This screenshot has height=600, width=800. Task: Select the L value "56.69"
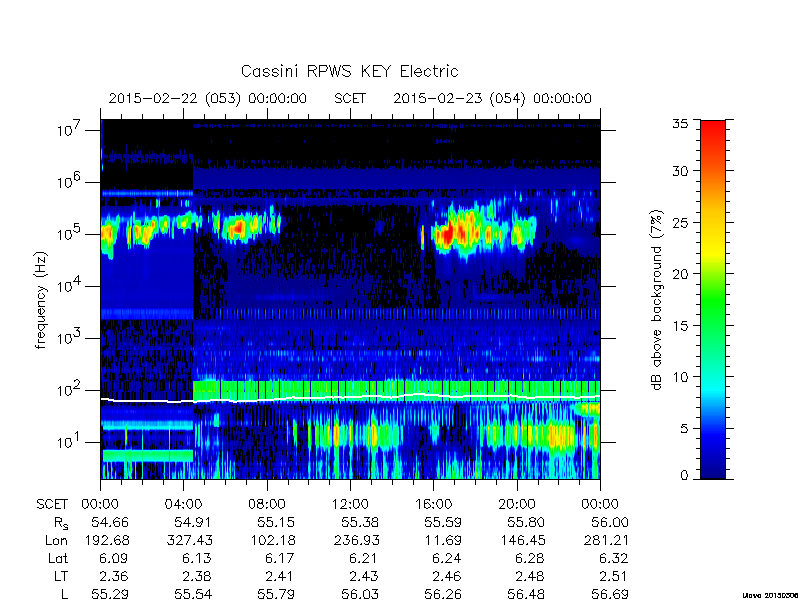pyautogui.click(x=610, y=594)
